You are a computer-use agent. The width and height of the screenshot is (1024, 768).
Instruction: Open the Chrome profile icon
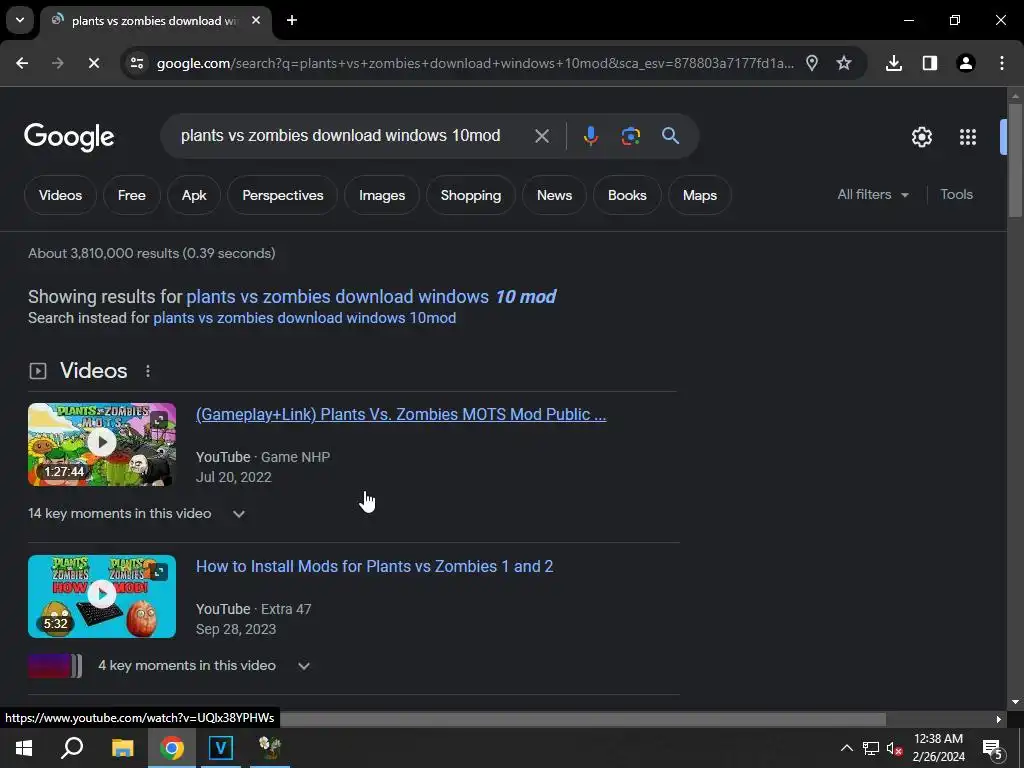(x=966, y=63)
